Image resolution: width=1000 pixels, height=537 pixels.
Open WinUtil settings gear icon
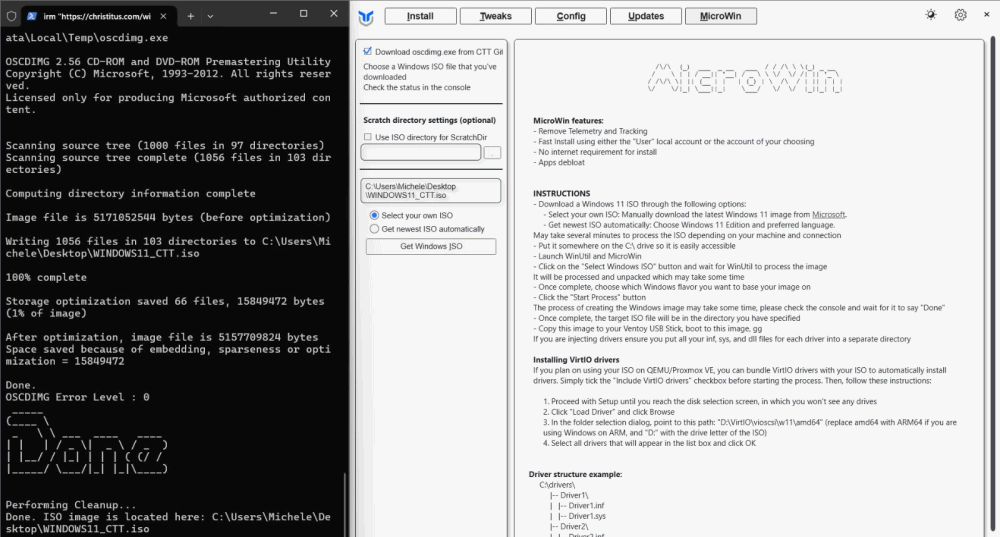960,15
